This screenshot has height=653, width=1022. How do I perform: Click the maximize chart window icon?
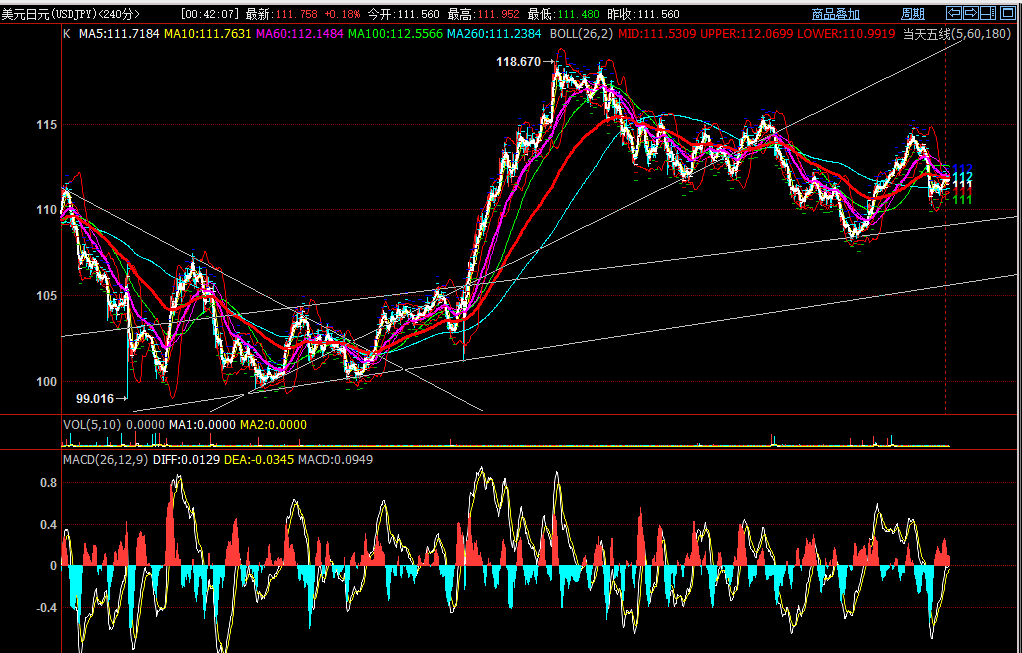1007,13
